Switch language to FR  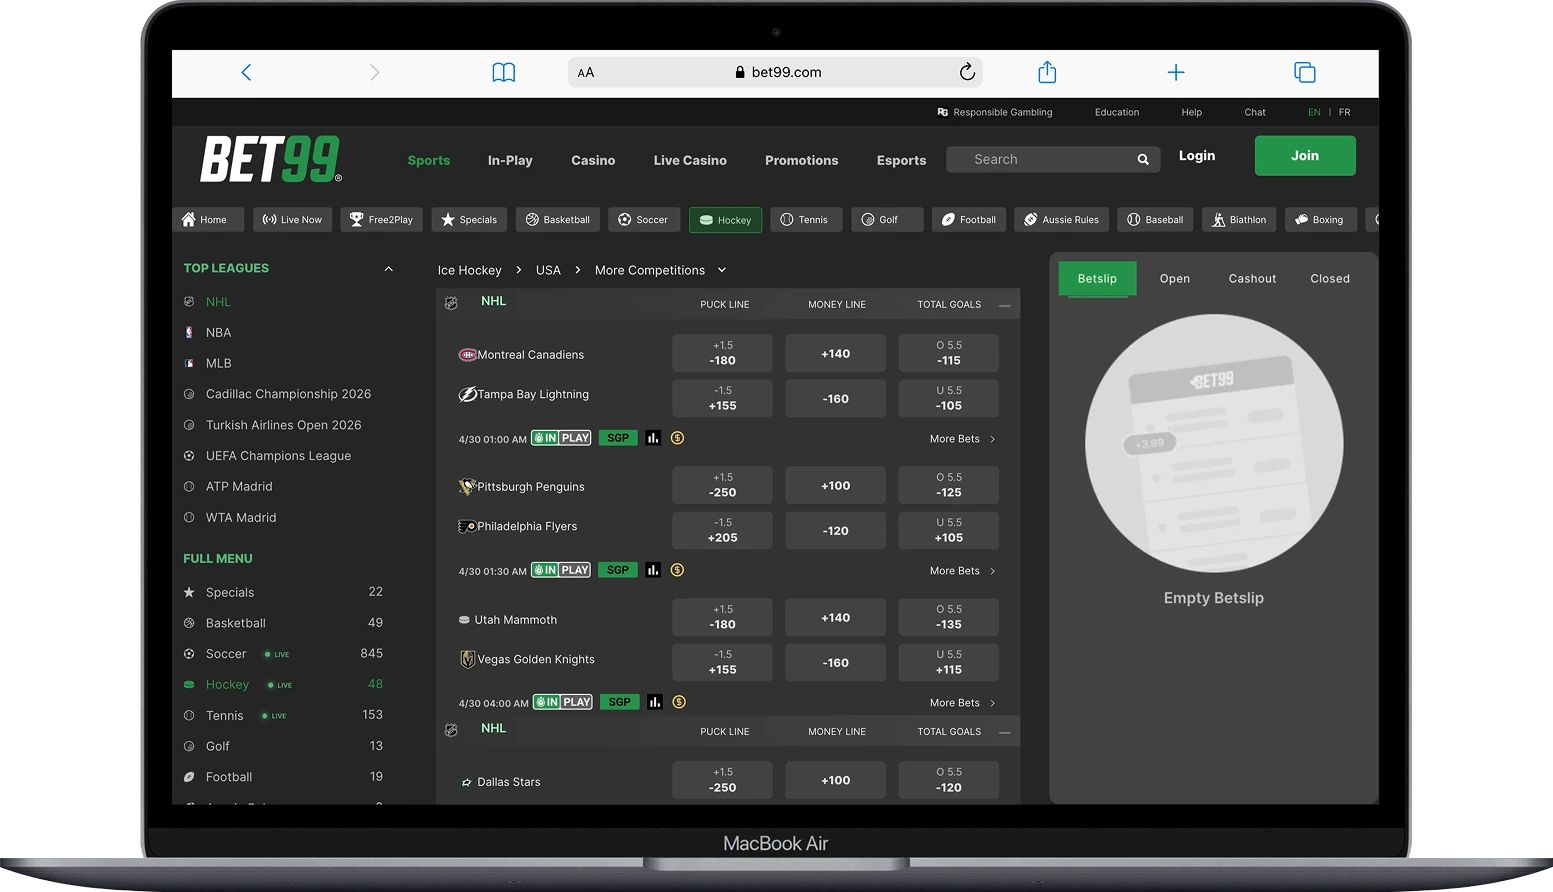[1345, 112]
